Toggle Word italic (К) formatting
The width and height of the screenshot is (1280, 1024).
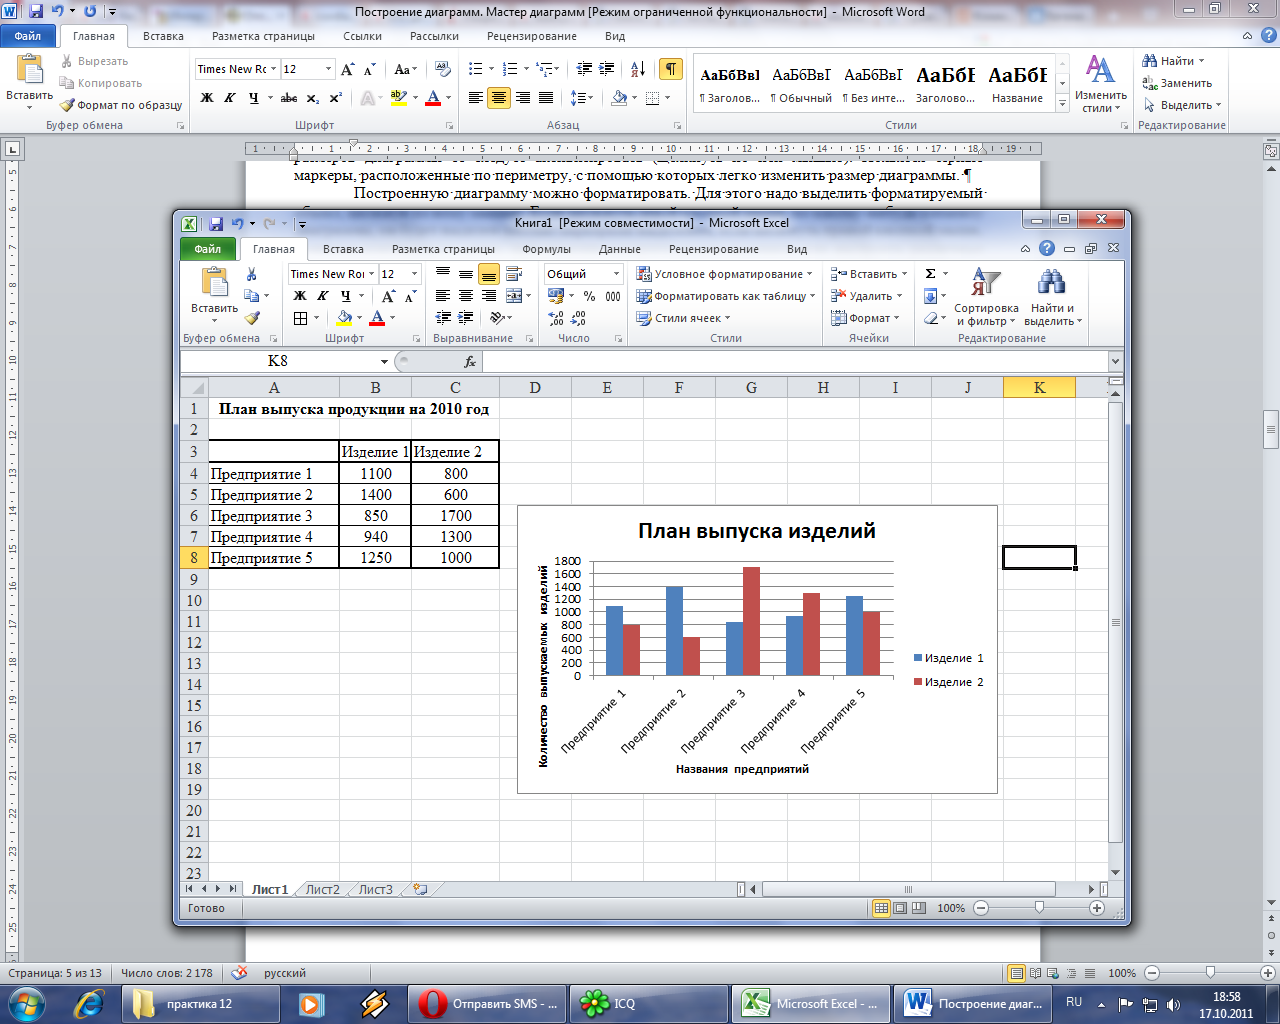(x=230, y=98)
